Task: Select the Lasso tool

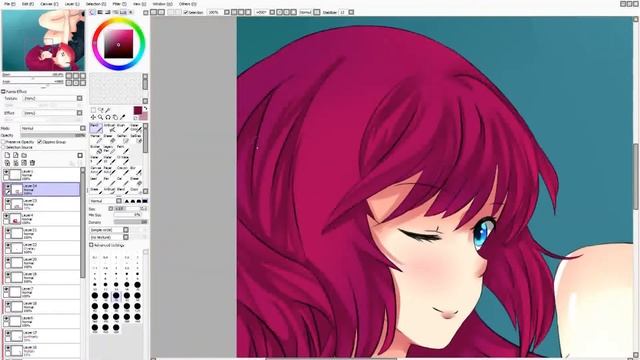Action: (101, 110)
